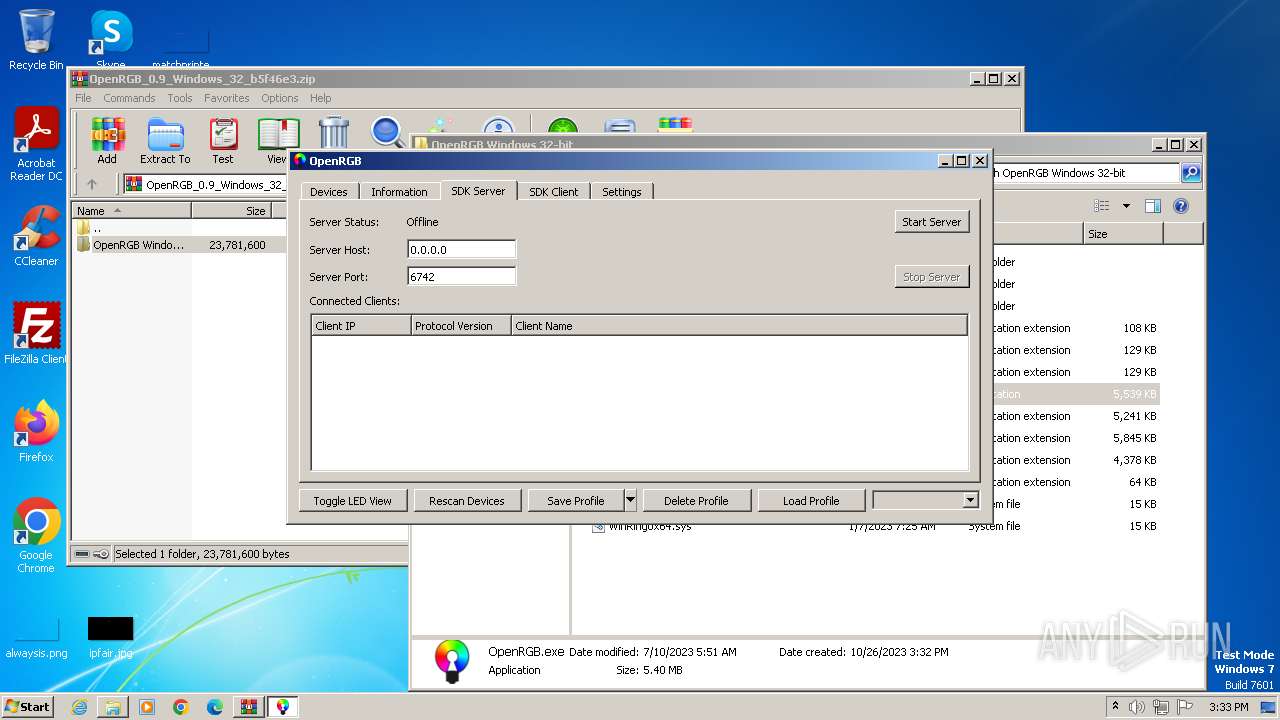
Task: Click the Protocol Version column header
Action: point(461,326)
